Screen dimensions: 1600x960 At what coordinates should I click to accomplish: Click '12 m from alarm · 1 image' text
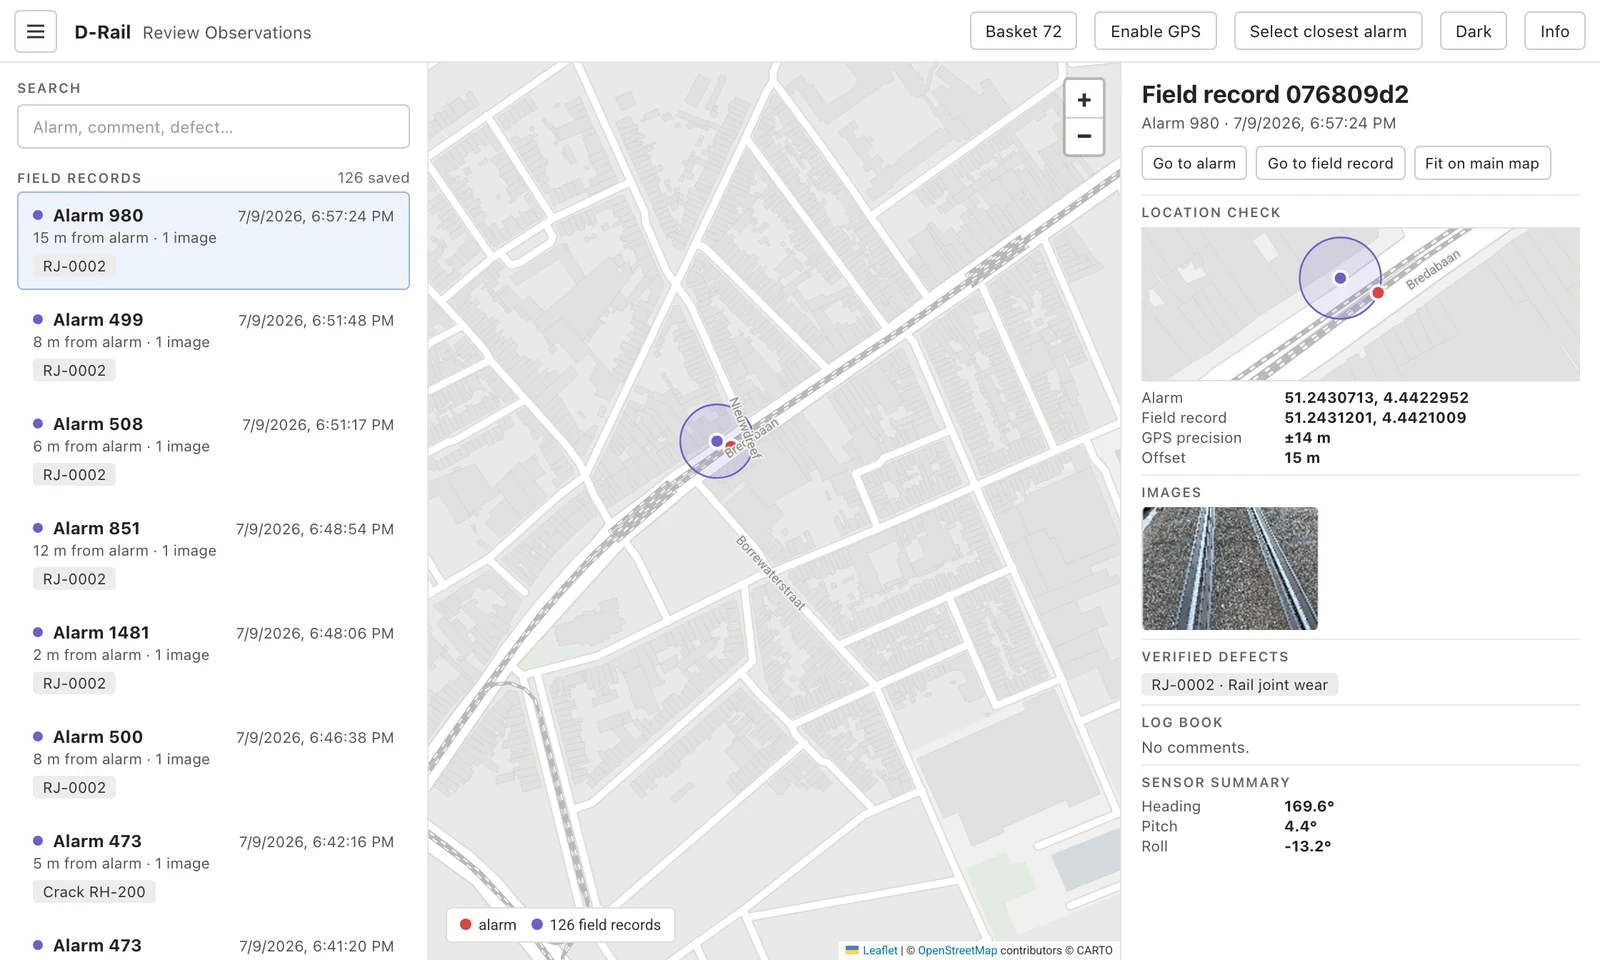[124, 551]
